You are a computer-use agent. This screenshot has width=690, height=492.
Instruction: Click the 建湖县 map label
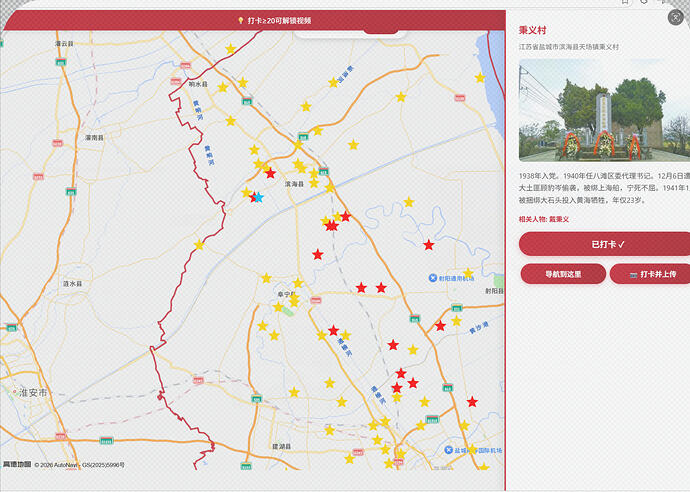click(282, 447)
